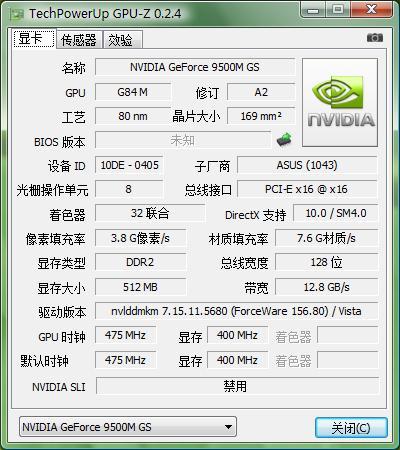The image size is (400, 450).
Task: Open the 传感器 tab
Action: coord(79,40)
